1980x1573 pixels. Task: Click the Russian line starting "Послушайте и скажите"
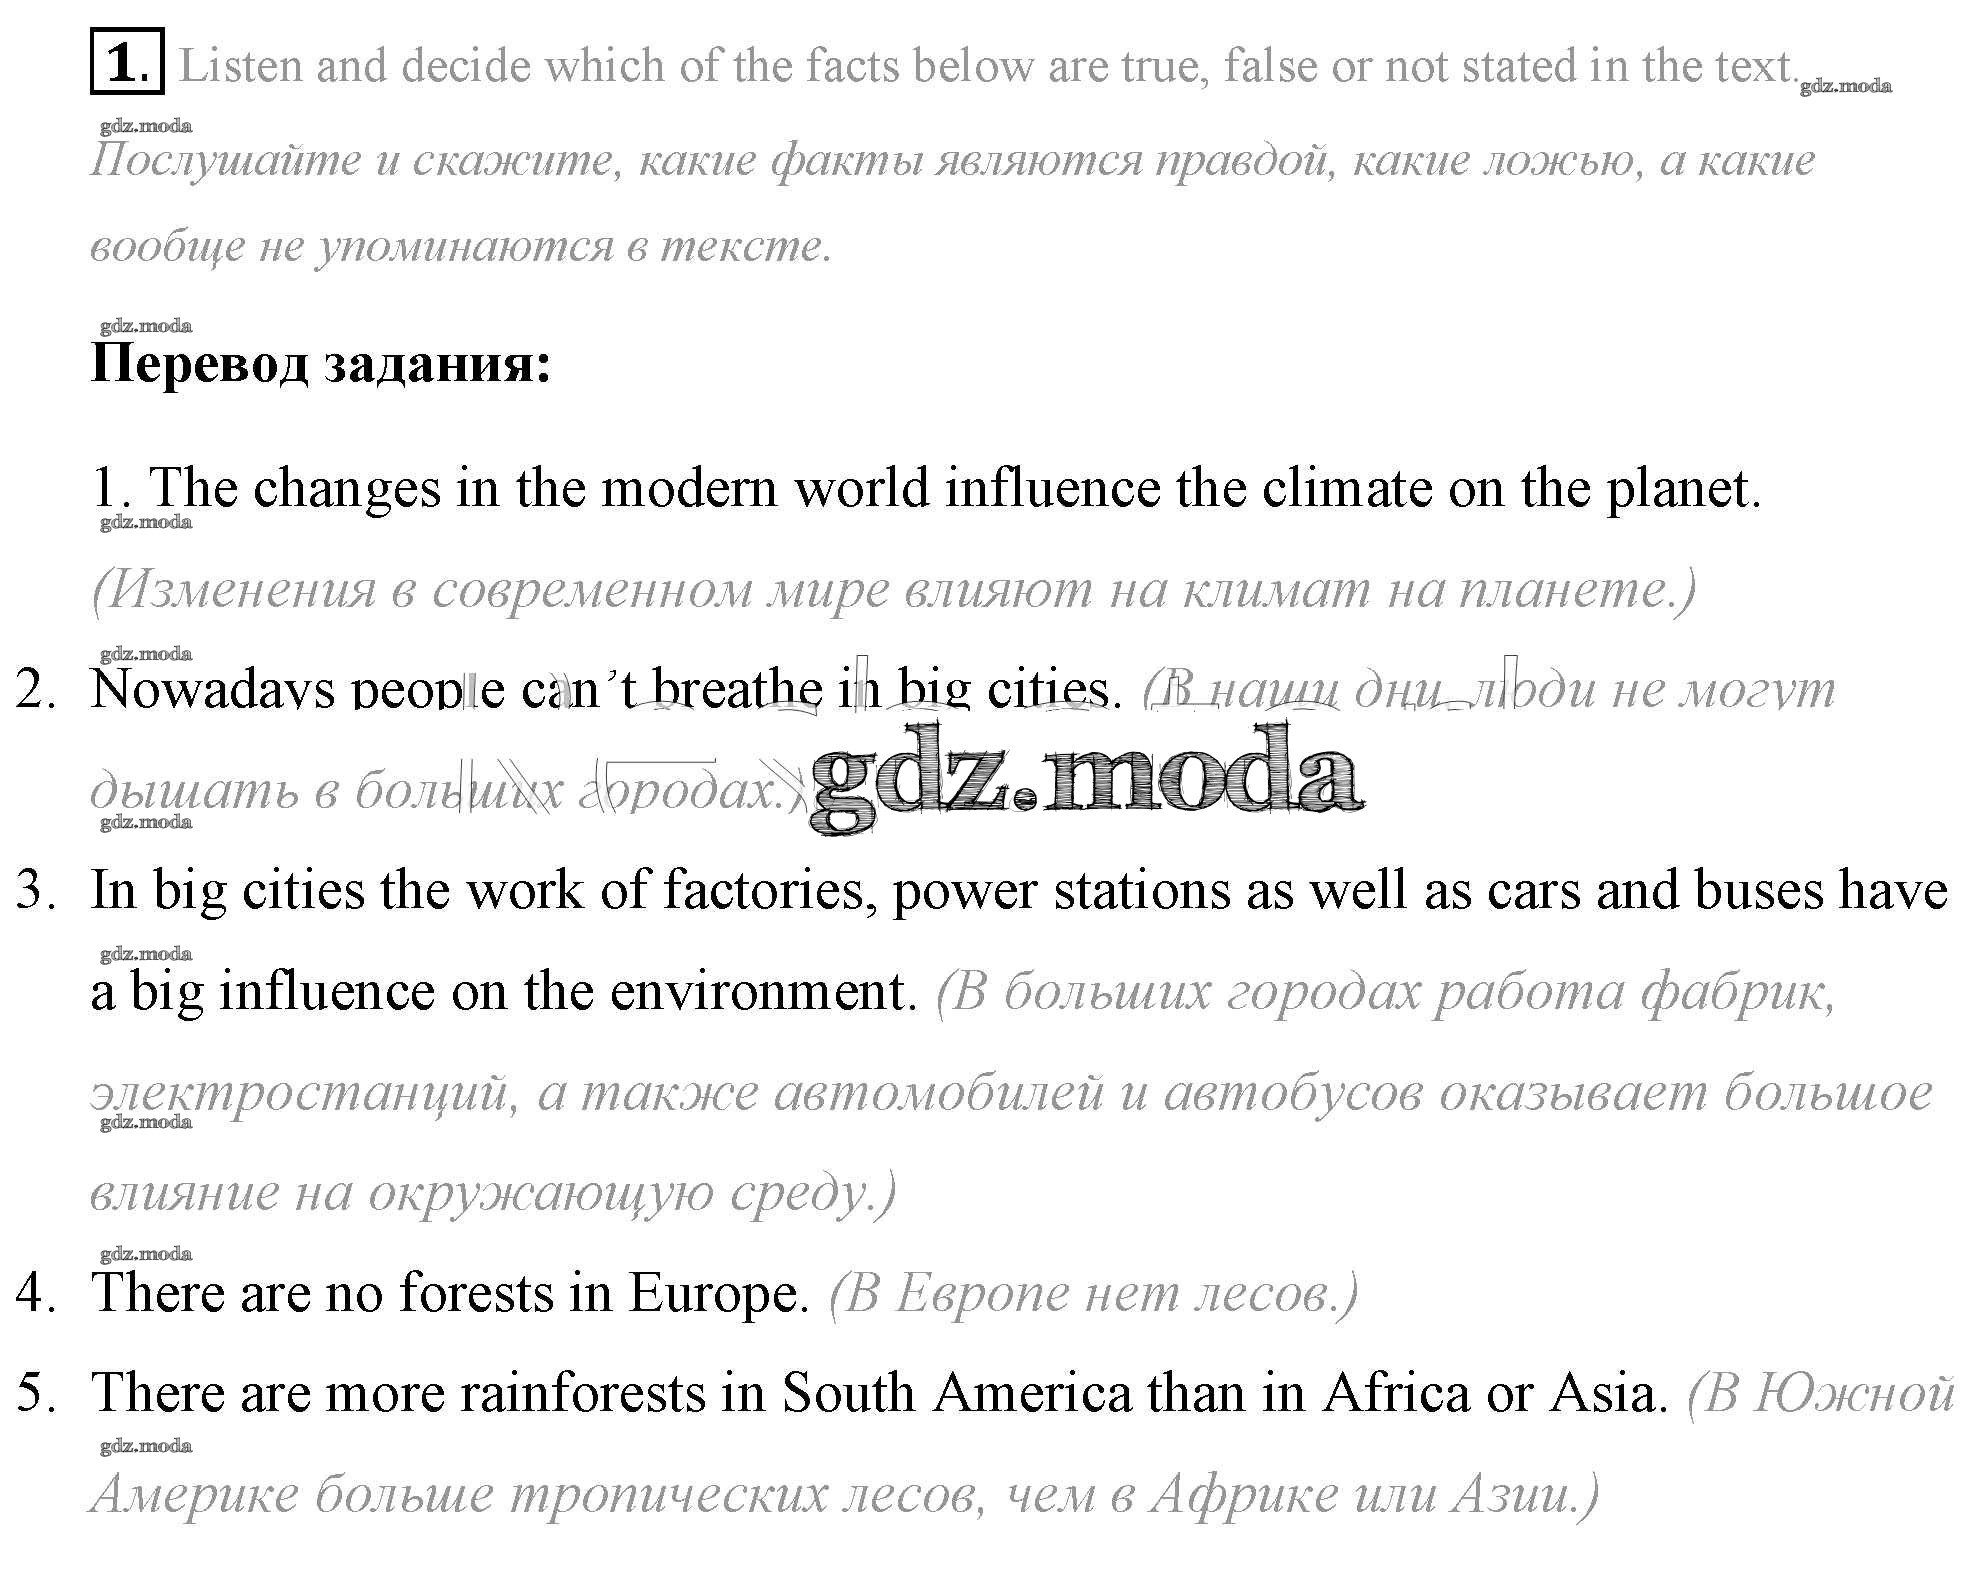point(952,160)
